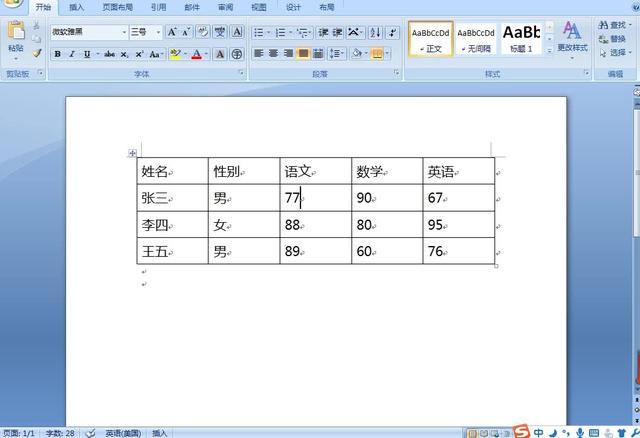Click the distributed alignment icon
Image resolution: width=640 pixels, height=438 pixels.
pos(318,53)
